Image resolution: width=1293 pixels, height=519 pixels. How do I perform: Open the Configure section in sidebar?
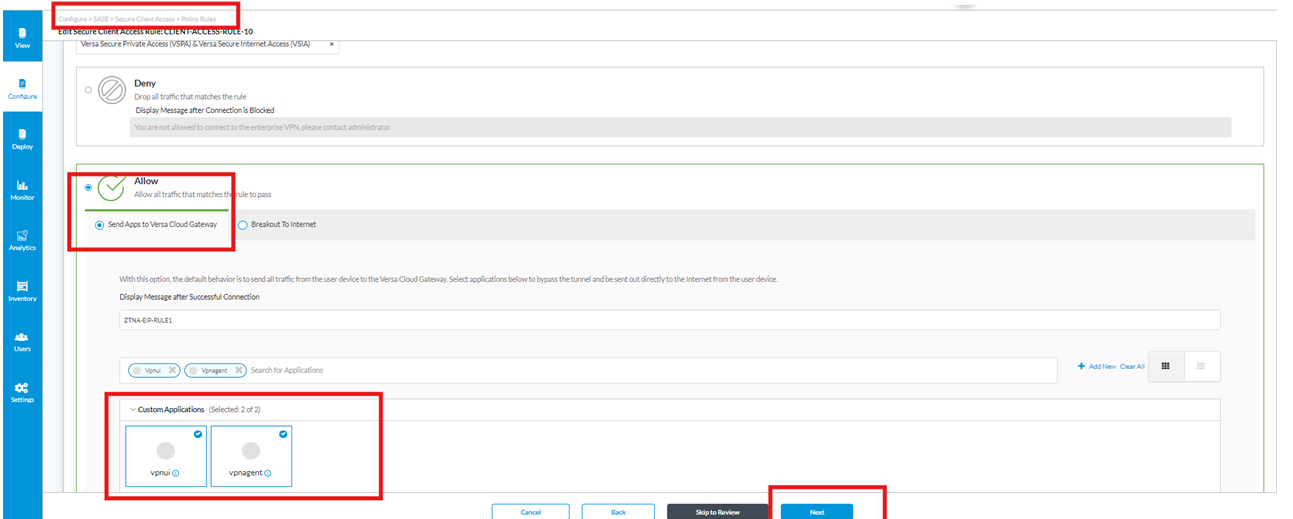[x=22, y=89]
